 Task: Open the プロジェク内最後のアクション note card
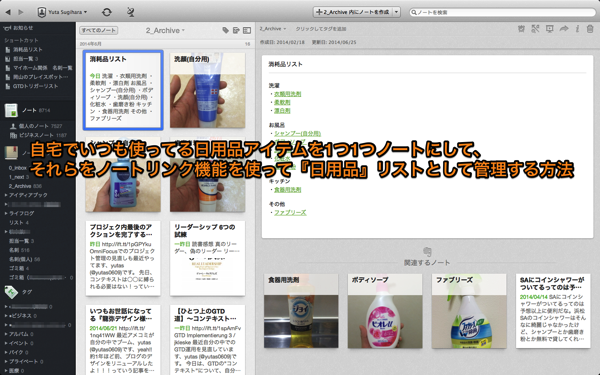(123, 258)
